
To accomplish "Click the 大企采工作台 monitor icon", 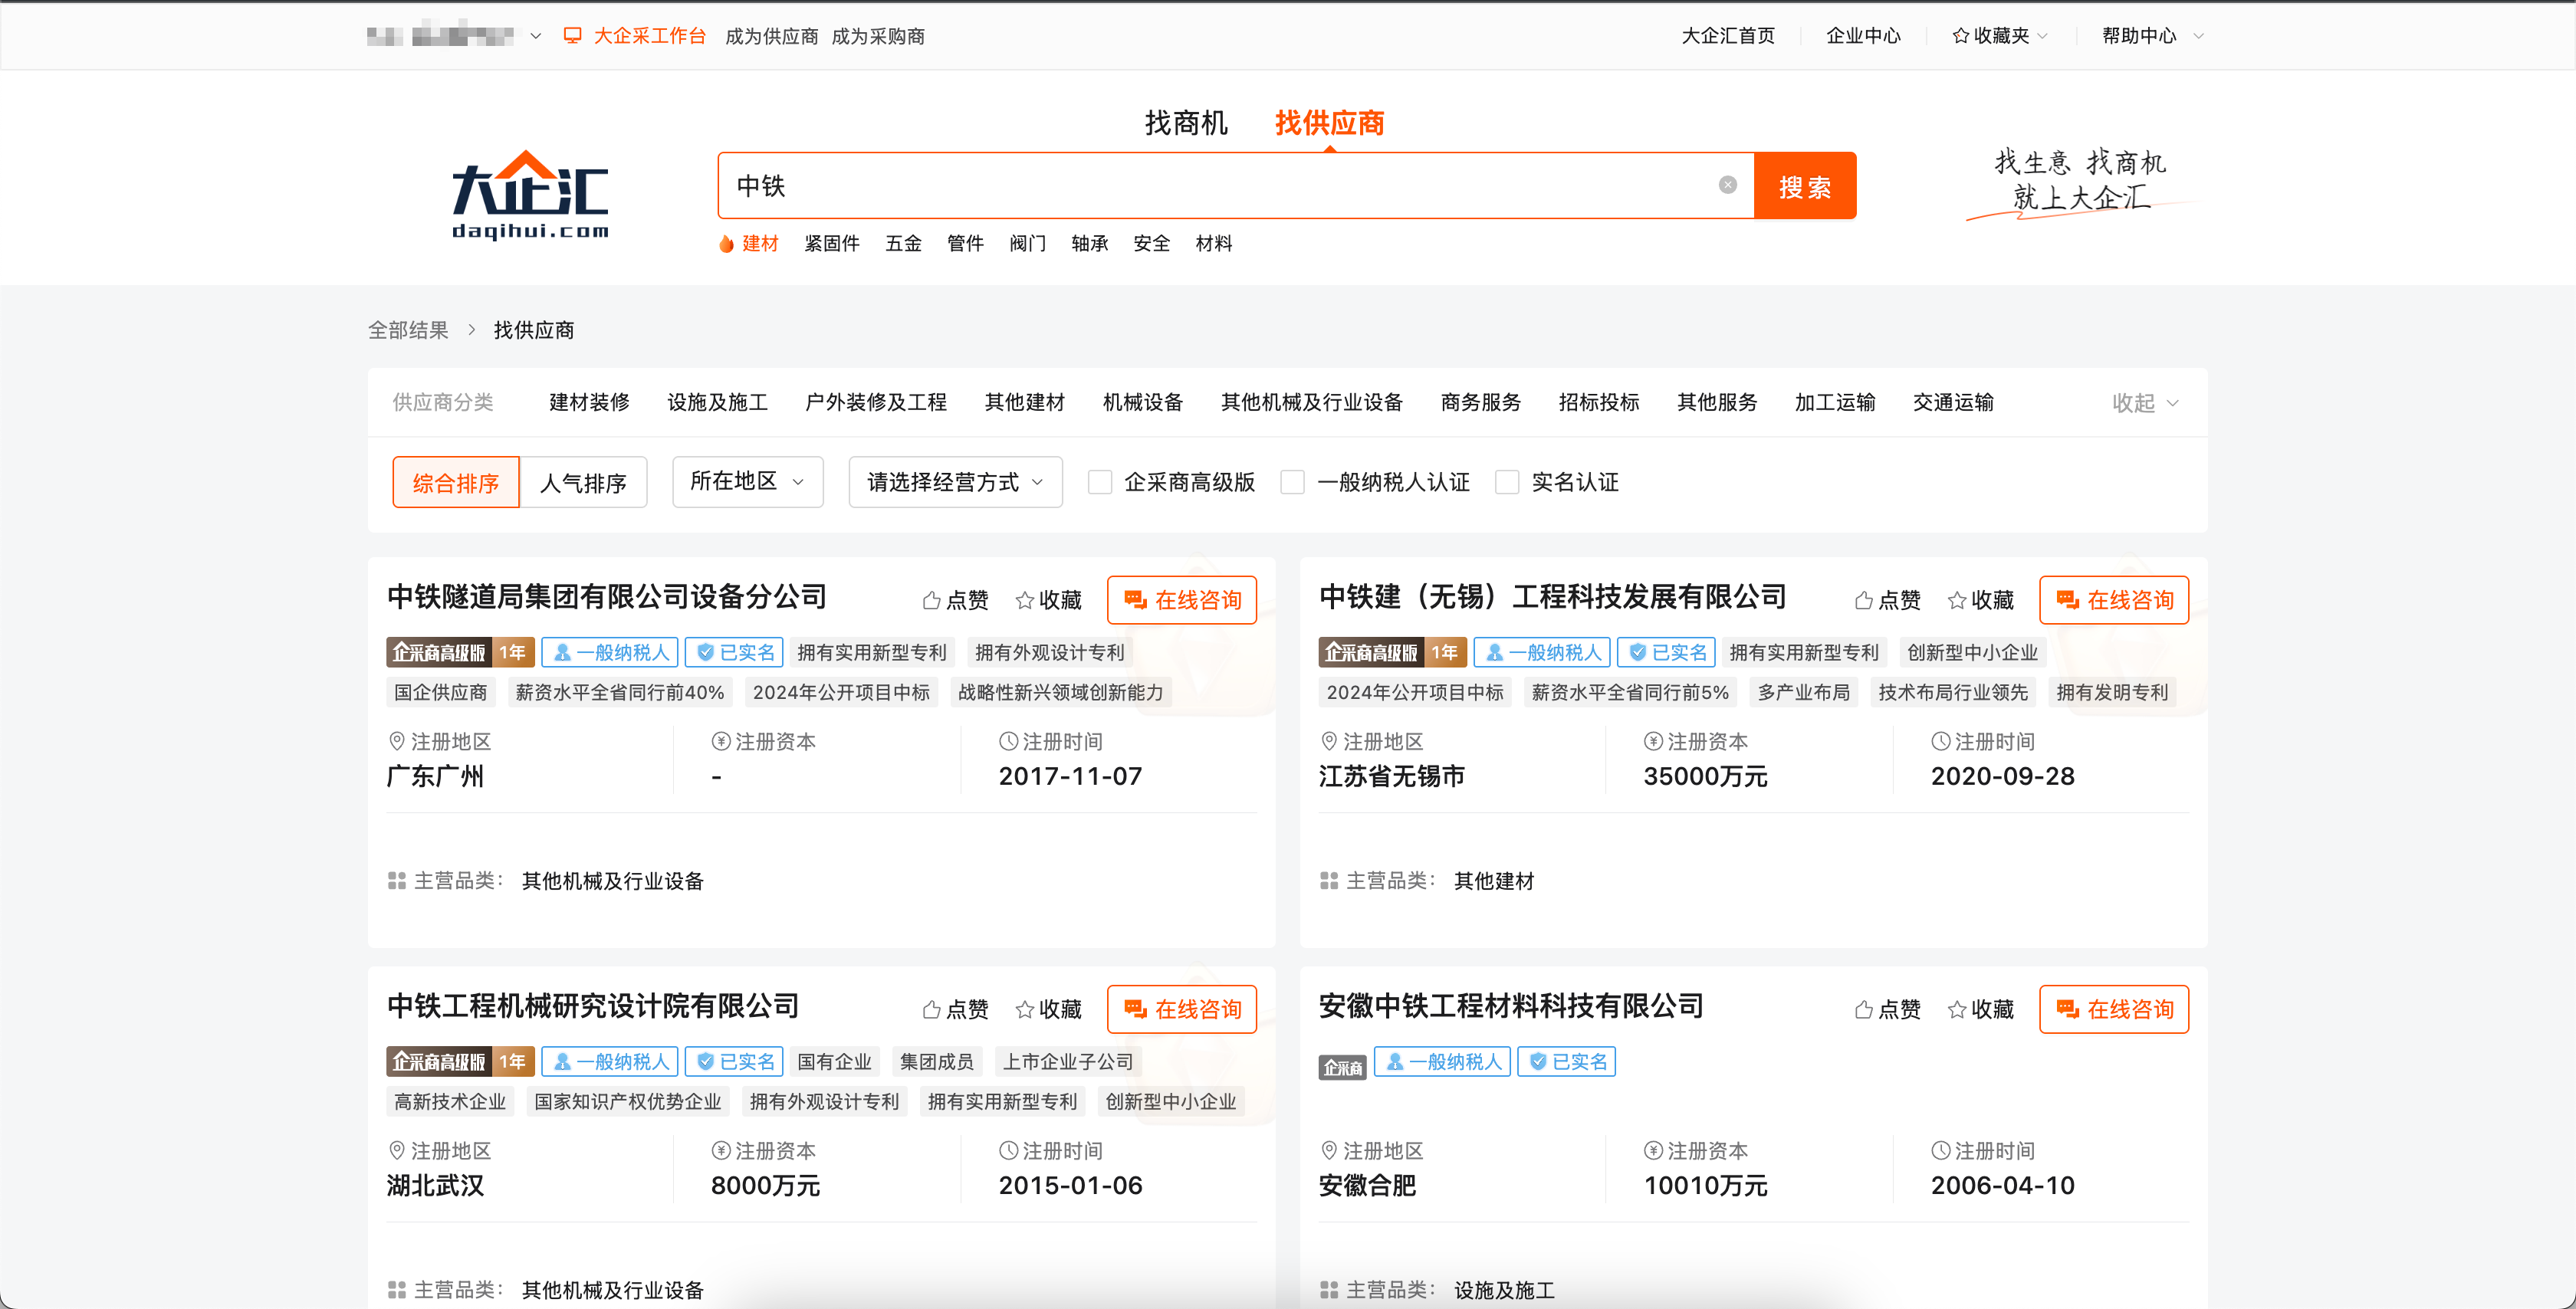I will 572,35.
